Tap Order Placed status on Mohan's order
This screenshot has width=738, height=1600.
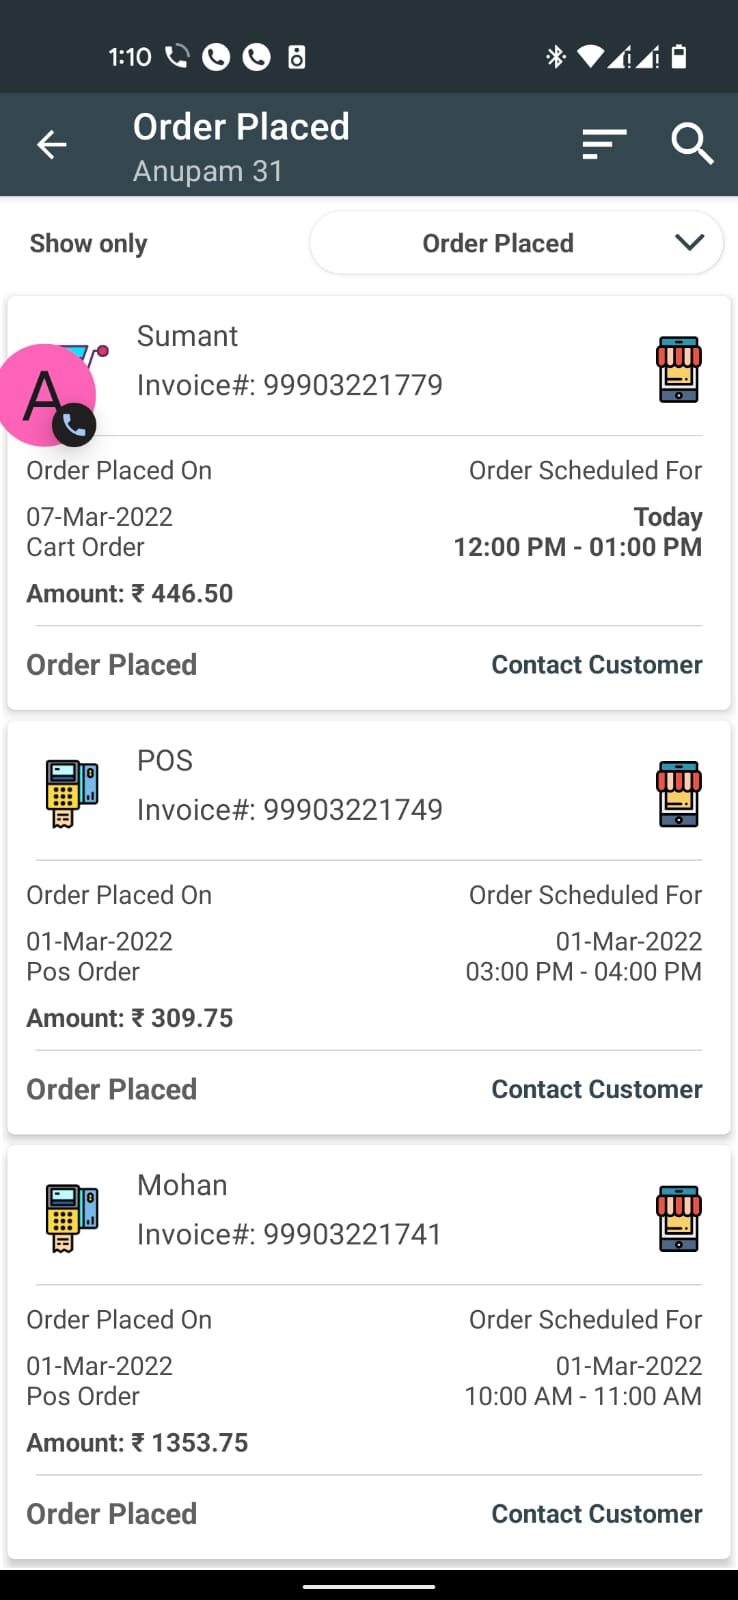coord(111,1514)
